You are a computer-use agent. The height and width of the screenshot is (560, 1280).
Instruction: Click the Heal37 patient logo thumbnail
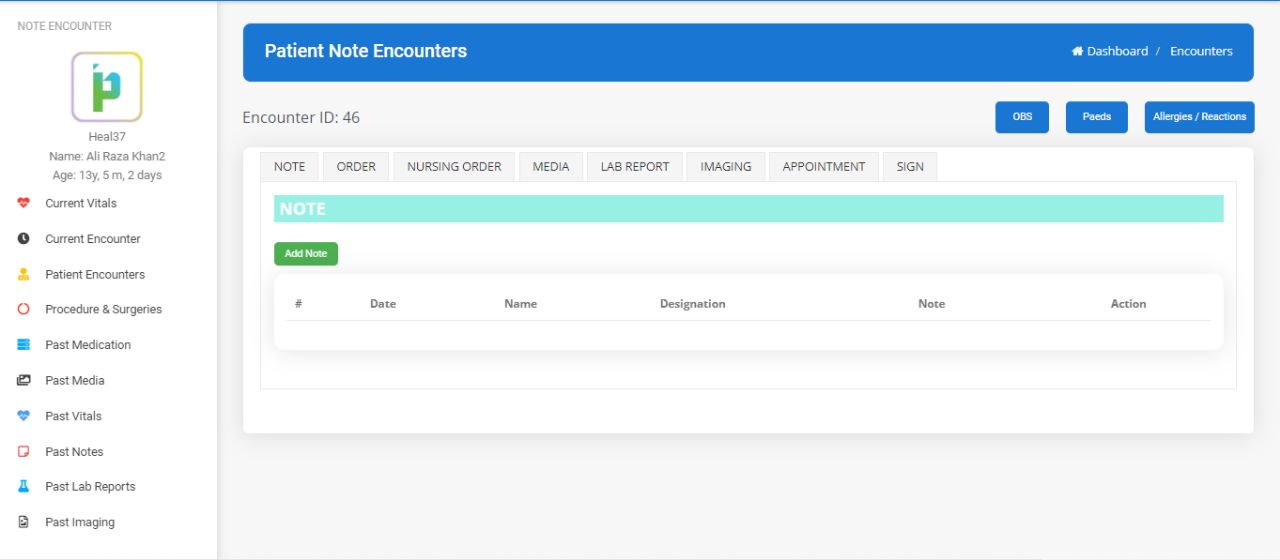point(107,87)
